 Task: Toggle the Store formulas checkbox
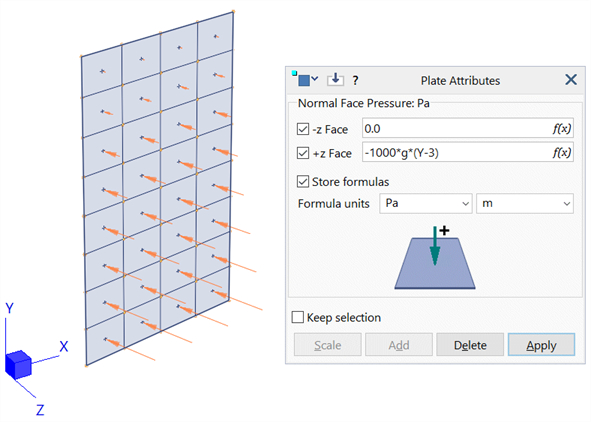tap(303, 182)
